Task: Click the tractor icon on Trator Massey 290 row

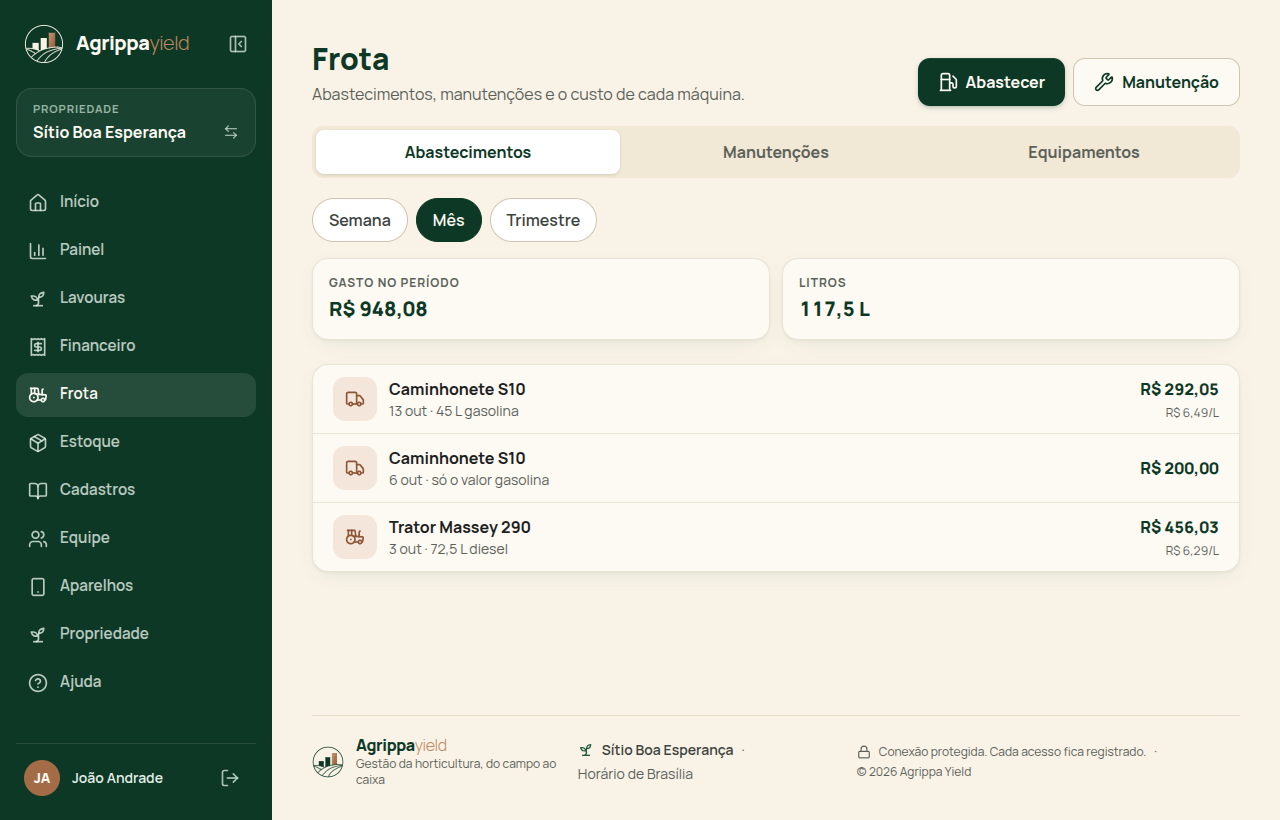Action: [355, 537]
